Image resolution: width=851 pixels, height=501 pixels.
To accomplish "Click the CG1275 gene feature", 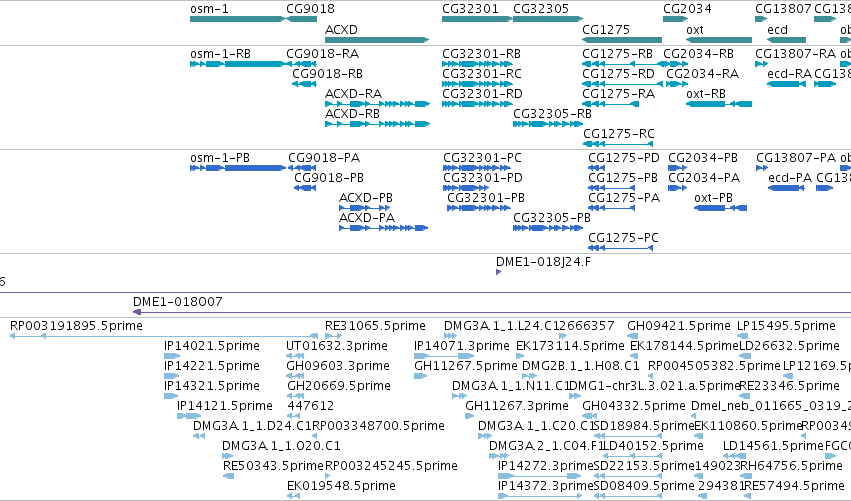I will pyautogui.click(x=622, y=40).
